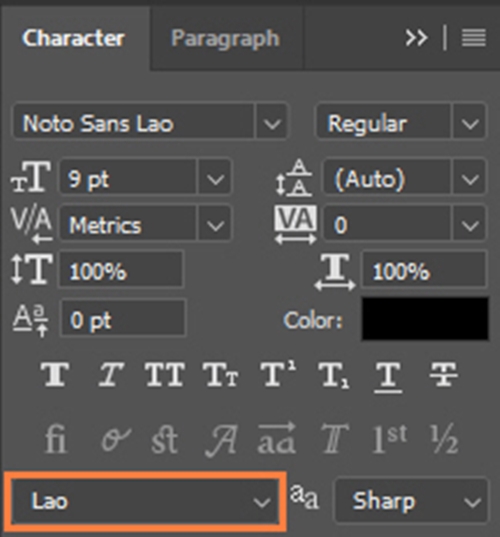Apply Superscript to text
Screen dimensions: 500x537
click(278, 374)
